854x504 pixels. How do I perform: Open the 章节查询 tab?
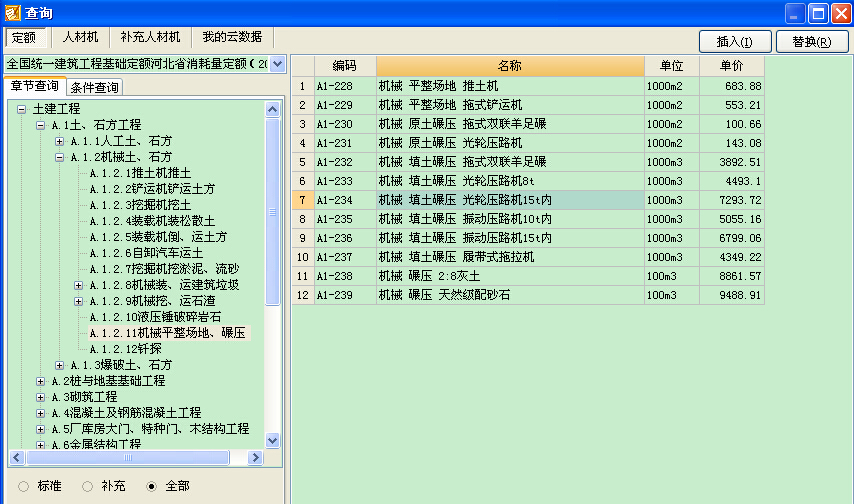tap(35, 86)
